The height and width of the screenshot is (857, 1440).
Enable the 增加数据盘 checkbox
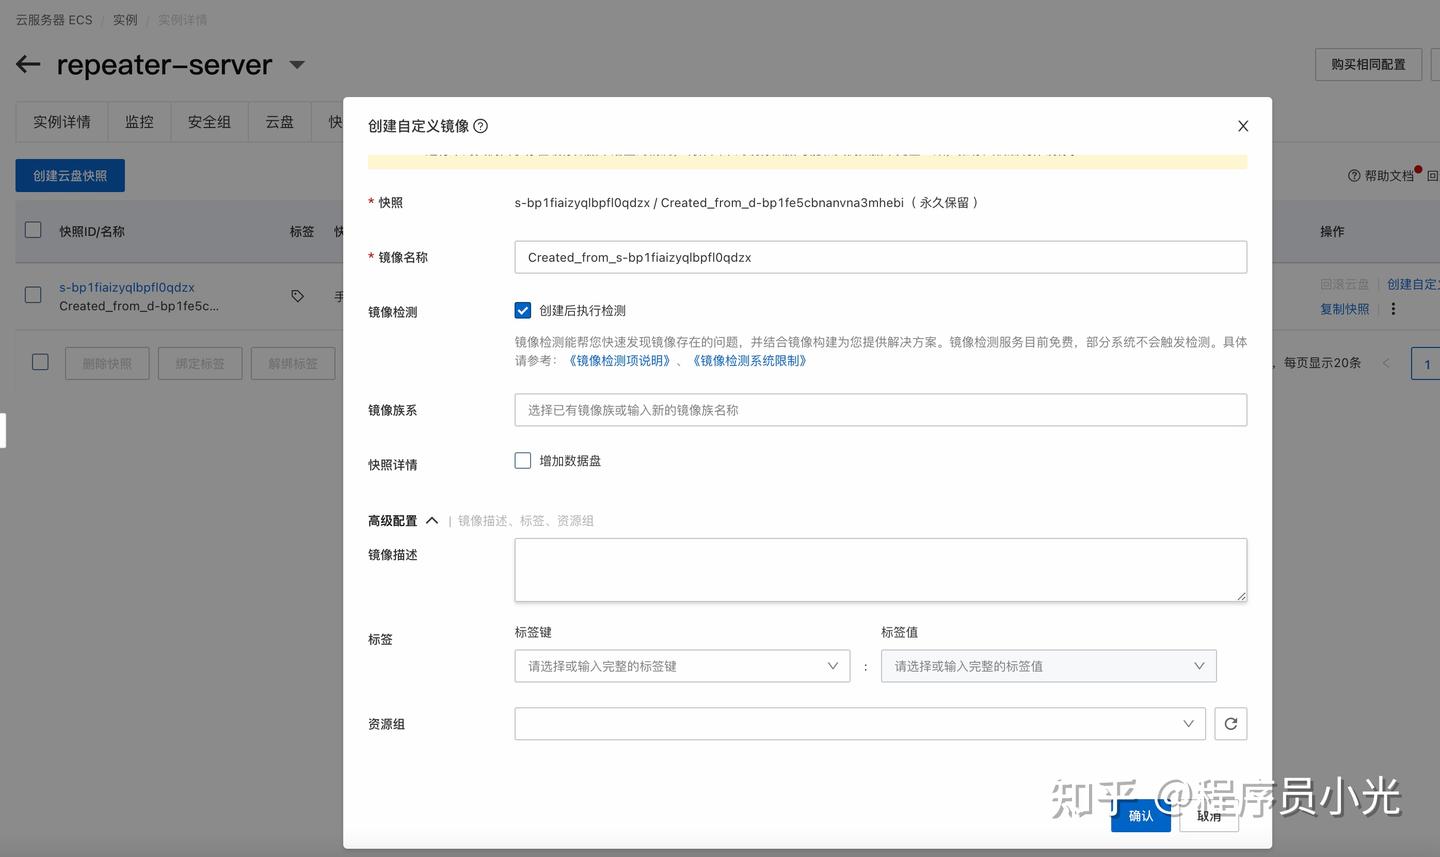[522, 460]
